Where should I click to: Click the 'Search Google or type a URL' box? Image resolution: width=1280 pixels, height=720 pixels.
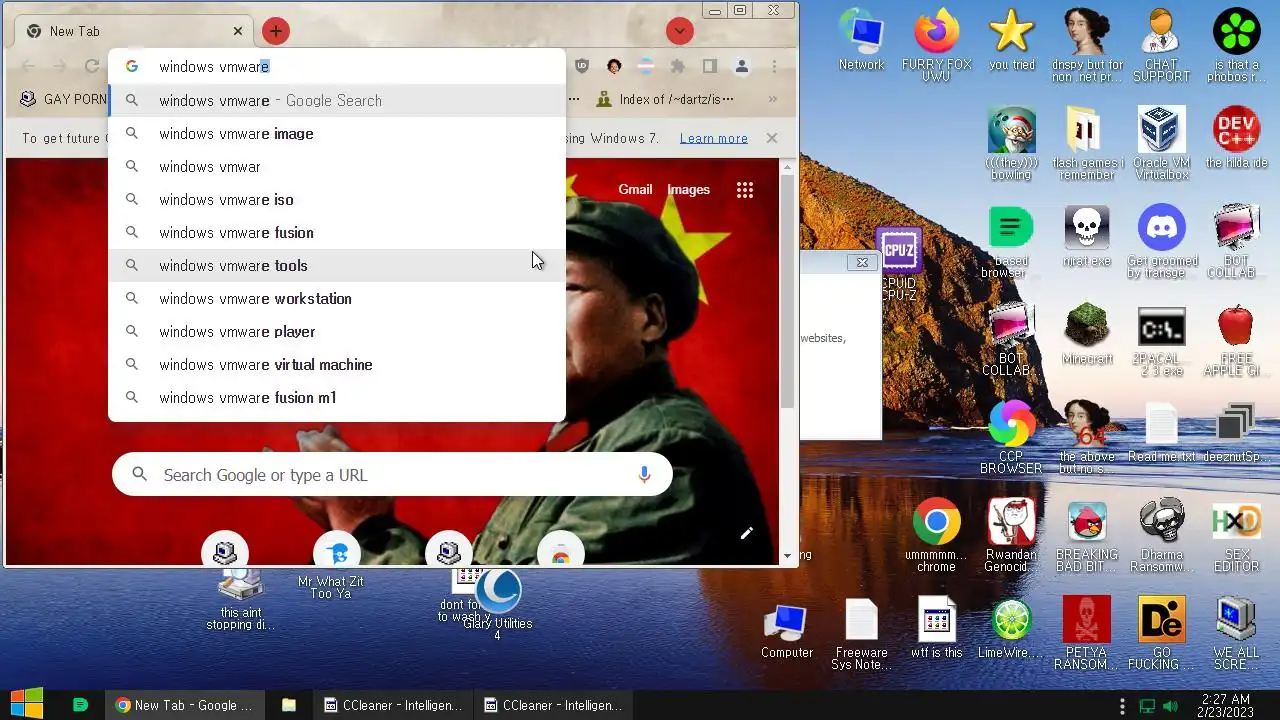pyautogui.click(x=392, y=475)
